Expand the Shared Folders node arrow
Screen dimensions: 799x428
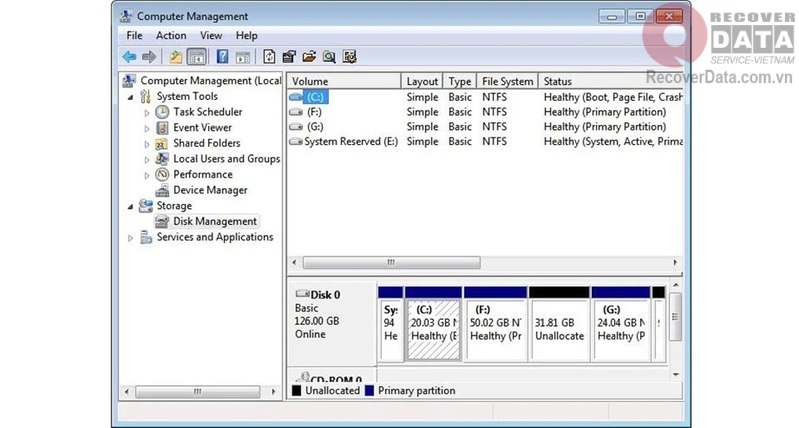(147, 144)
